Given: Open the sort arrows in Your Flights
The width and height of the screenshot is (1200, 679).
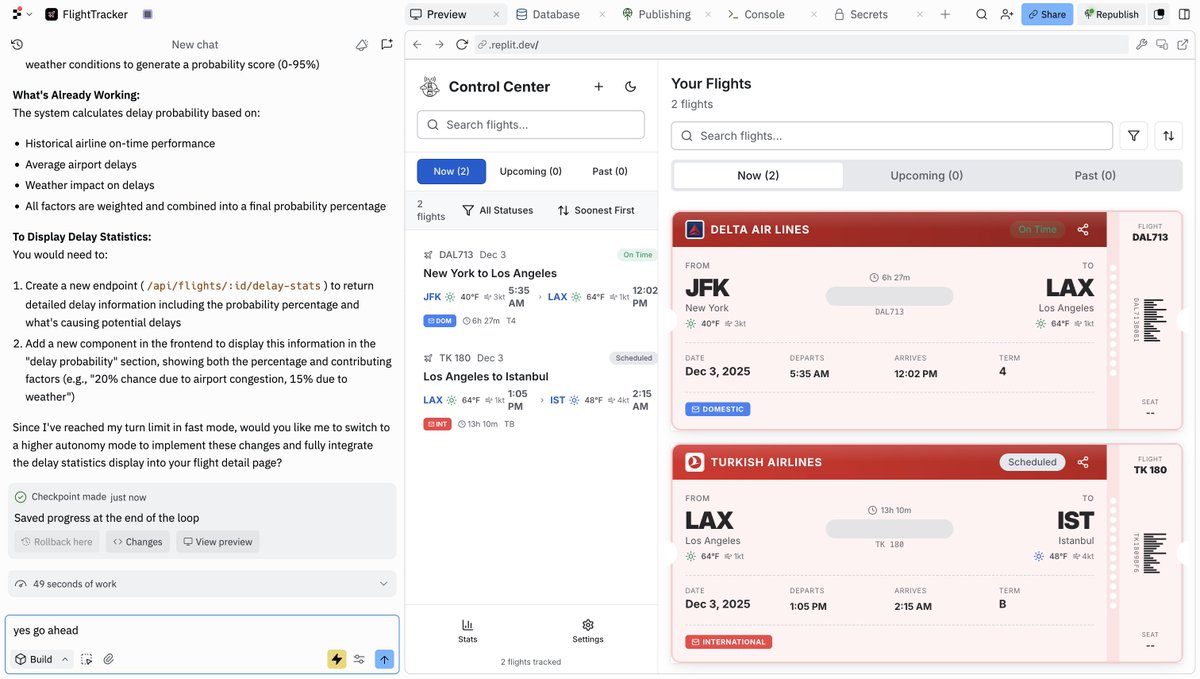Looking at the screenshot, I should pyautogui.click(x=1168, y=136).
